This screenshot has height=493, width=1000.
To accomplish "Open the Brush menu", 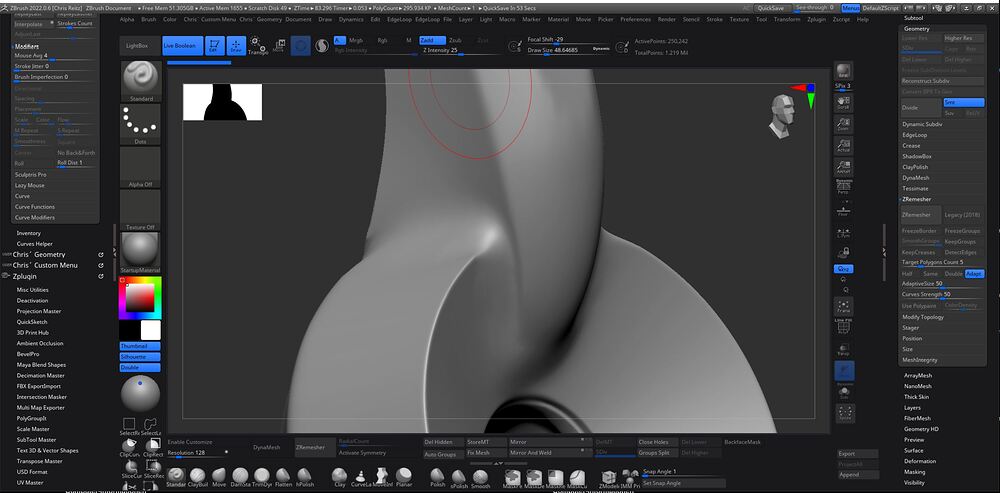I will coord(149,20).
